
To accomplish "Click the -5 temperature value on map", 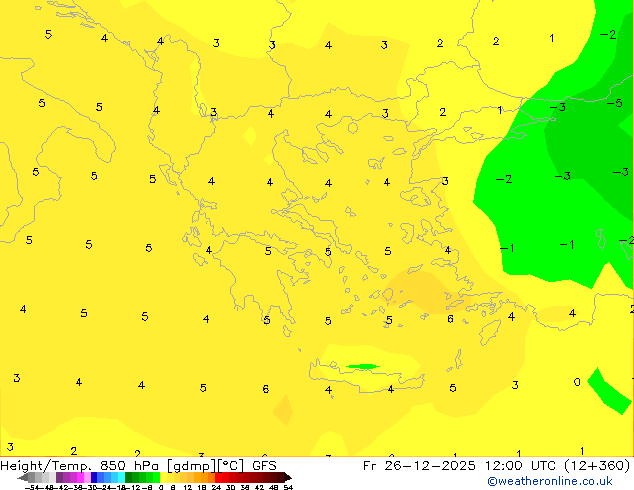I will click(615, 103).
